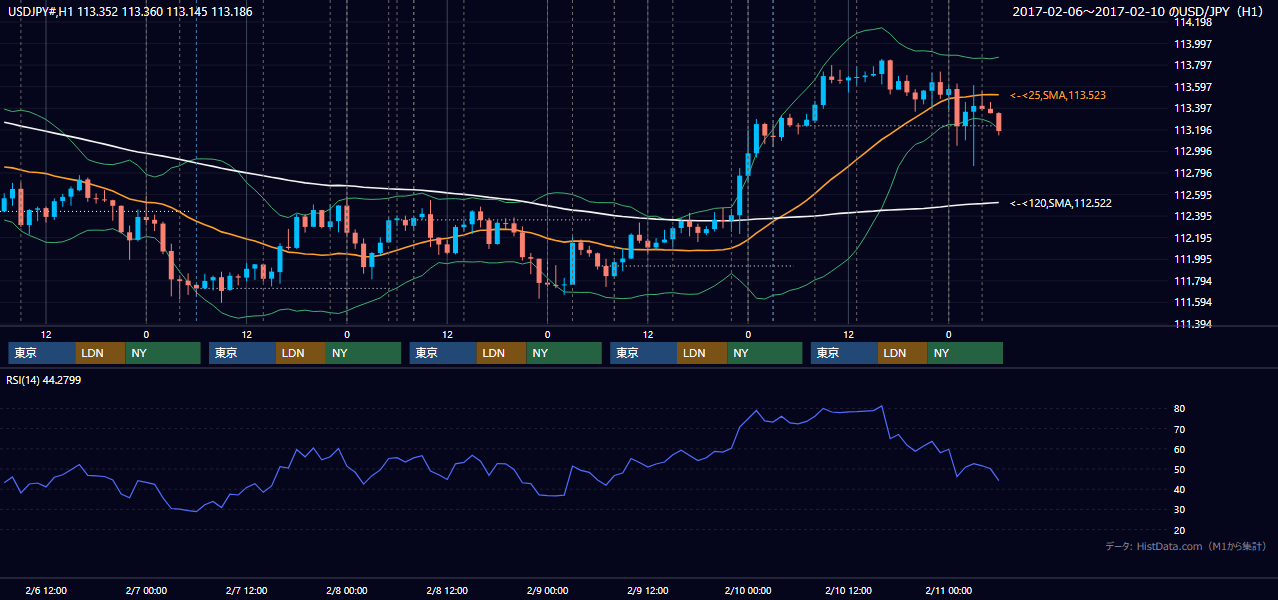Click the last red candle on the price chart
The width and height of the screenshot is (1278, 600).
(998, 122)
